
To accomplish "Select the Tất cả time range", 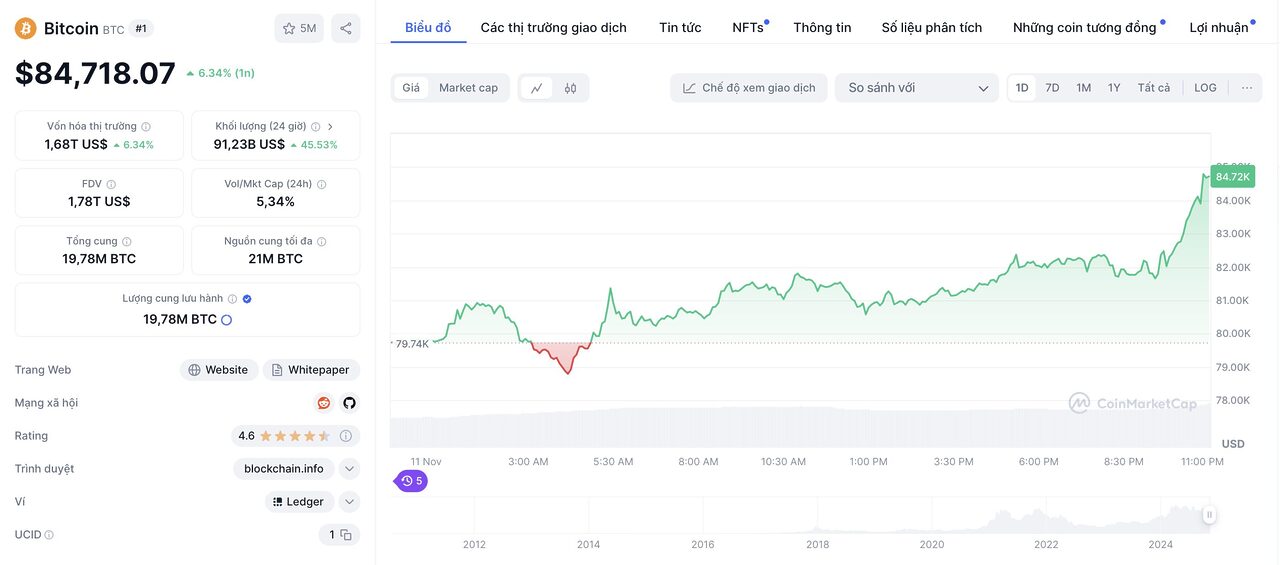I will click(1154, 88).
